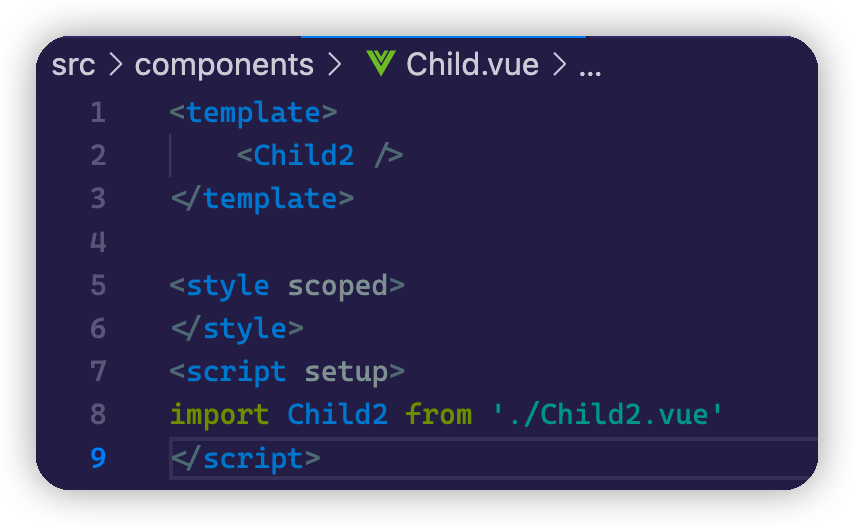Expand the breadcrumb ellipsis symbol path
This screenshot has width=854, height=526.
point(590,66)
